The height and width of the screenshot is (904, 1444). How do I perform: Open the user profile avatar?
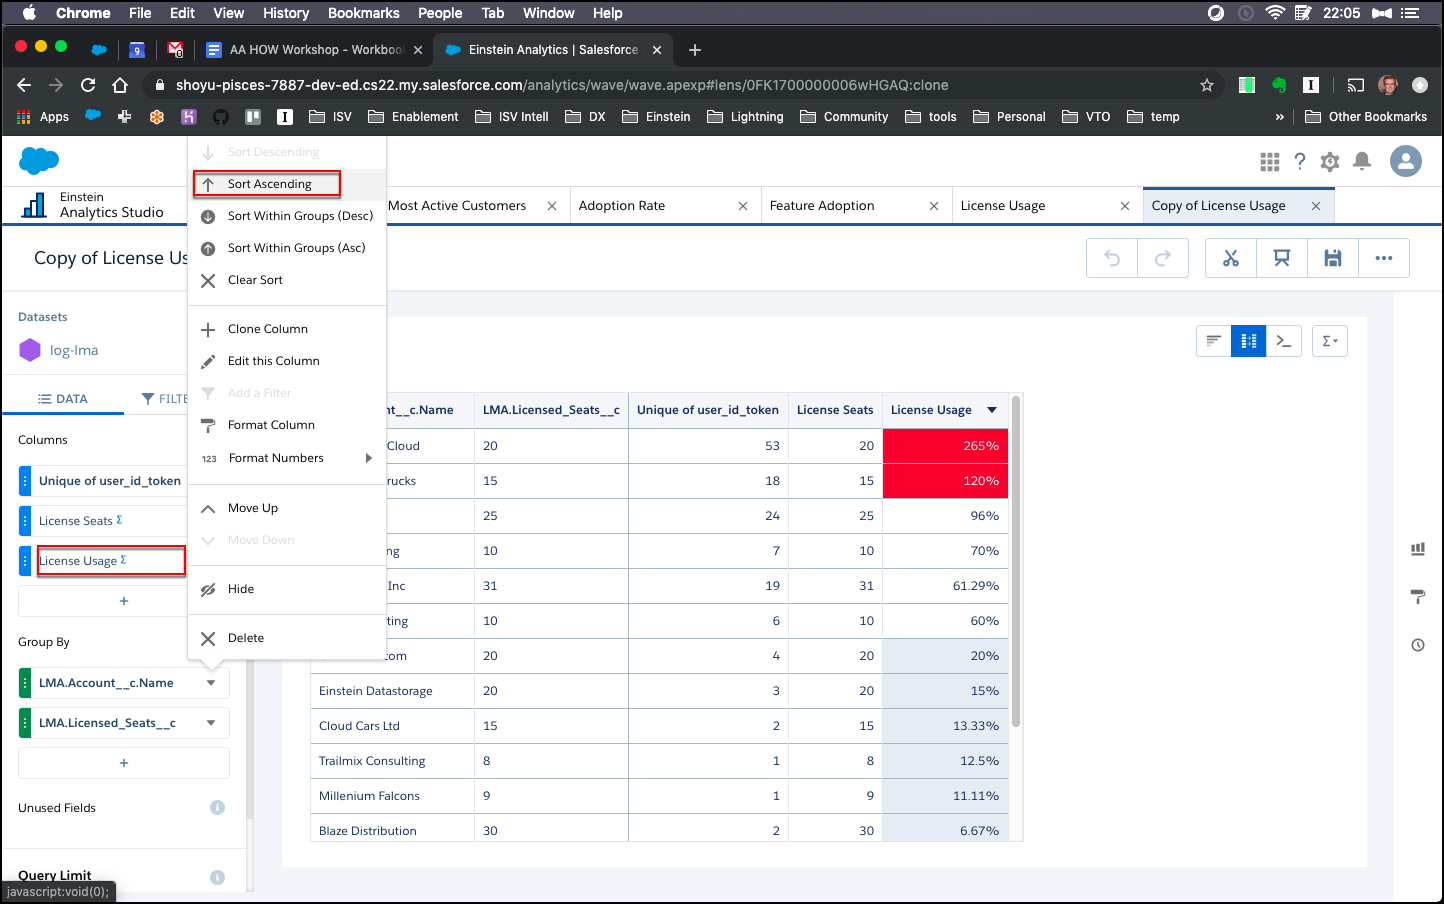tap(1406, 161)
